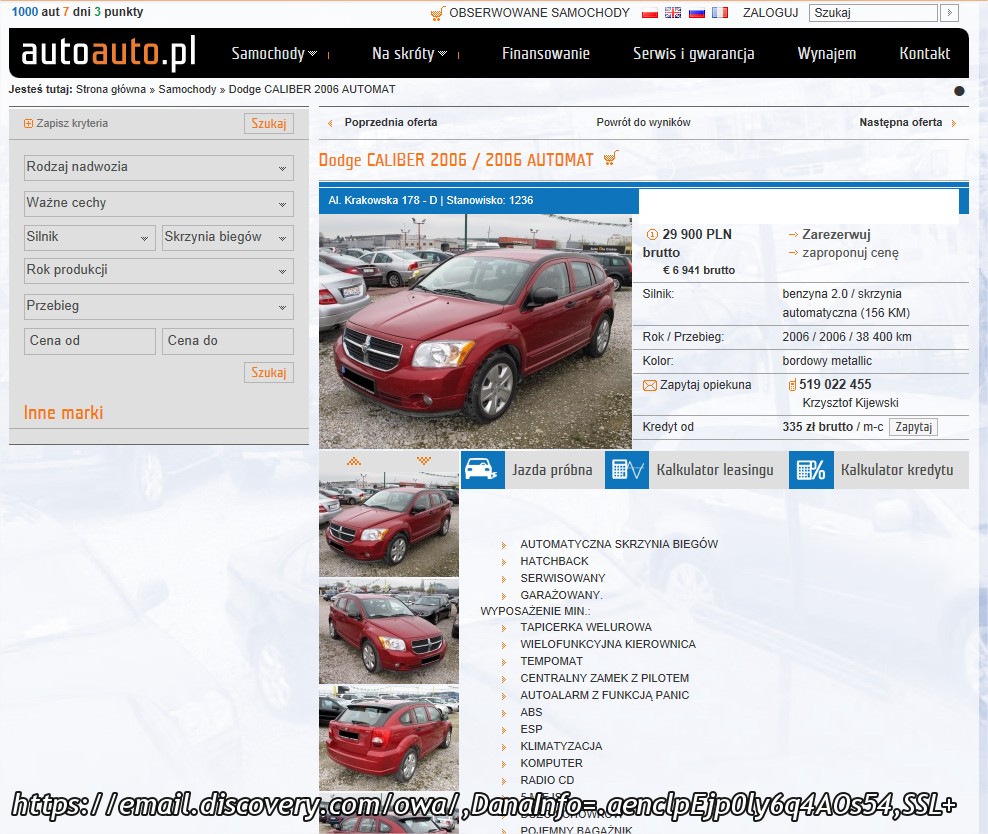Screen dimensions: 988x834
Task: Open the Samochody menu
Action: 274,54
